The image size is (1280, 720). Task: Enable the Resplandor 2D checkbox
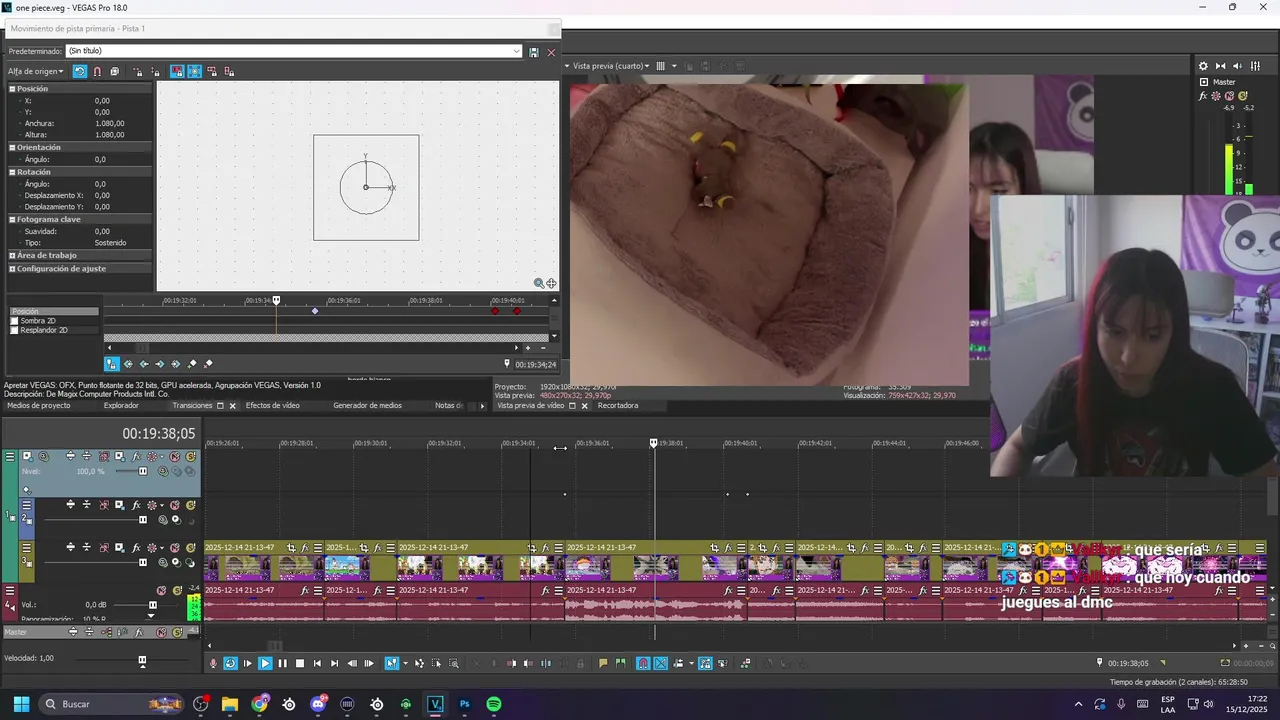[x=14, y=330]
